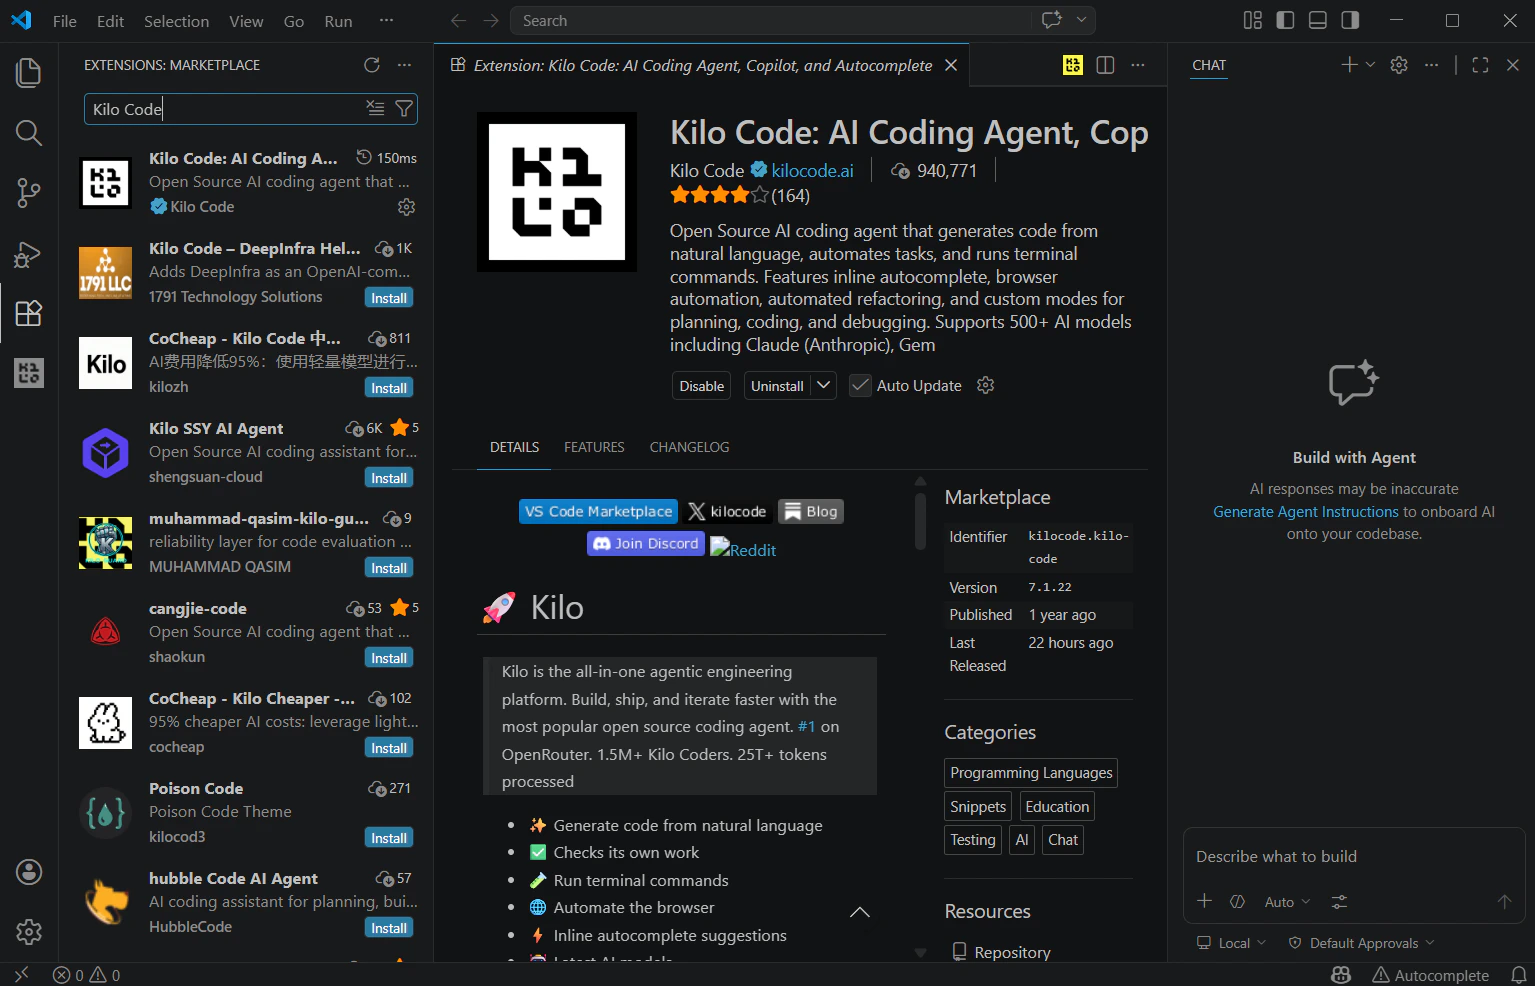Open the Explorer sidebar icon
This screenshot has width=1535, height=986.
coord(28,72)
